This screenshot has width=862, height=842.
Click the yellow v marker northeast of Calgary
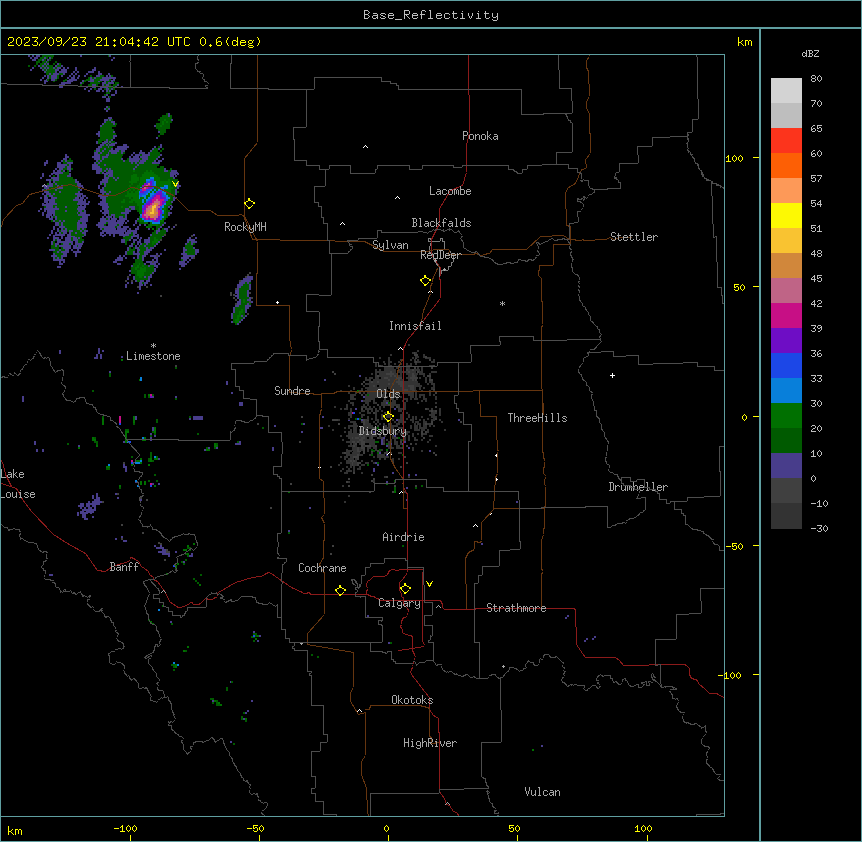[429, 584]
